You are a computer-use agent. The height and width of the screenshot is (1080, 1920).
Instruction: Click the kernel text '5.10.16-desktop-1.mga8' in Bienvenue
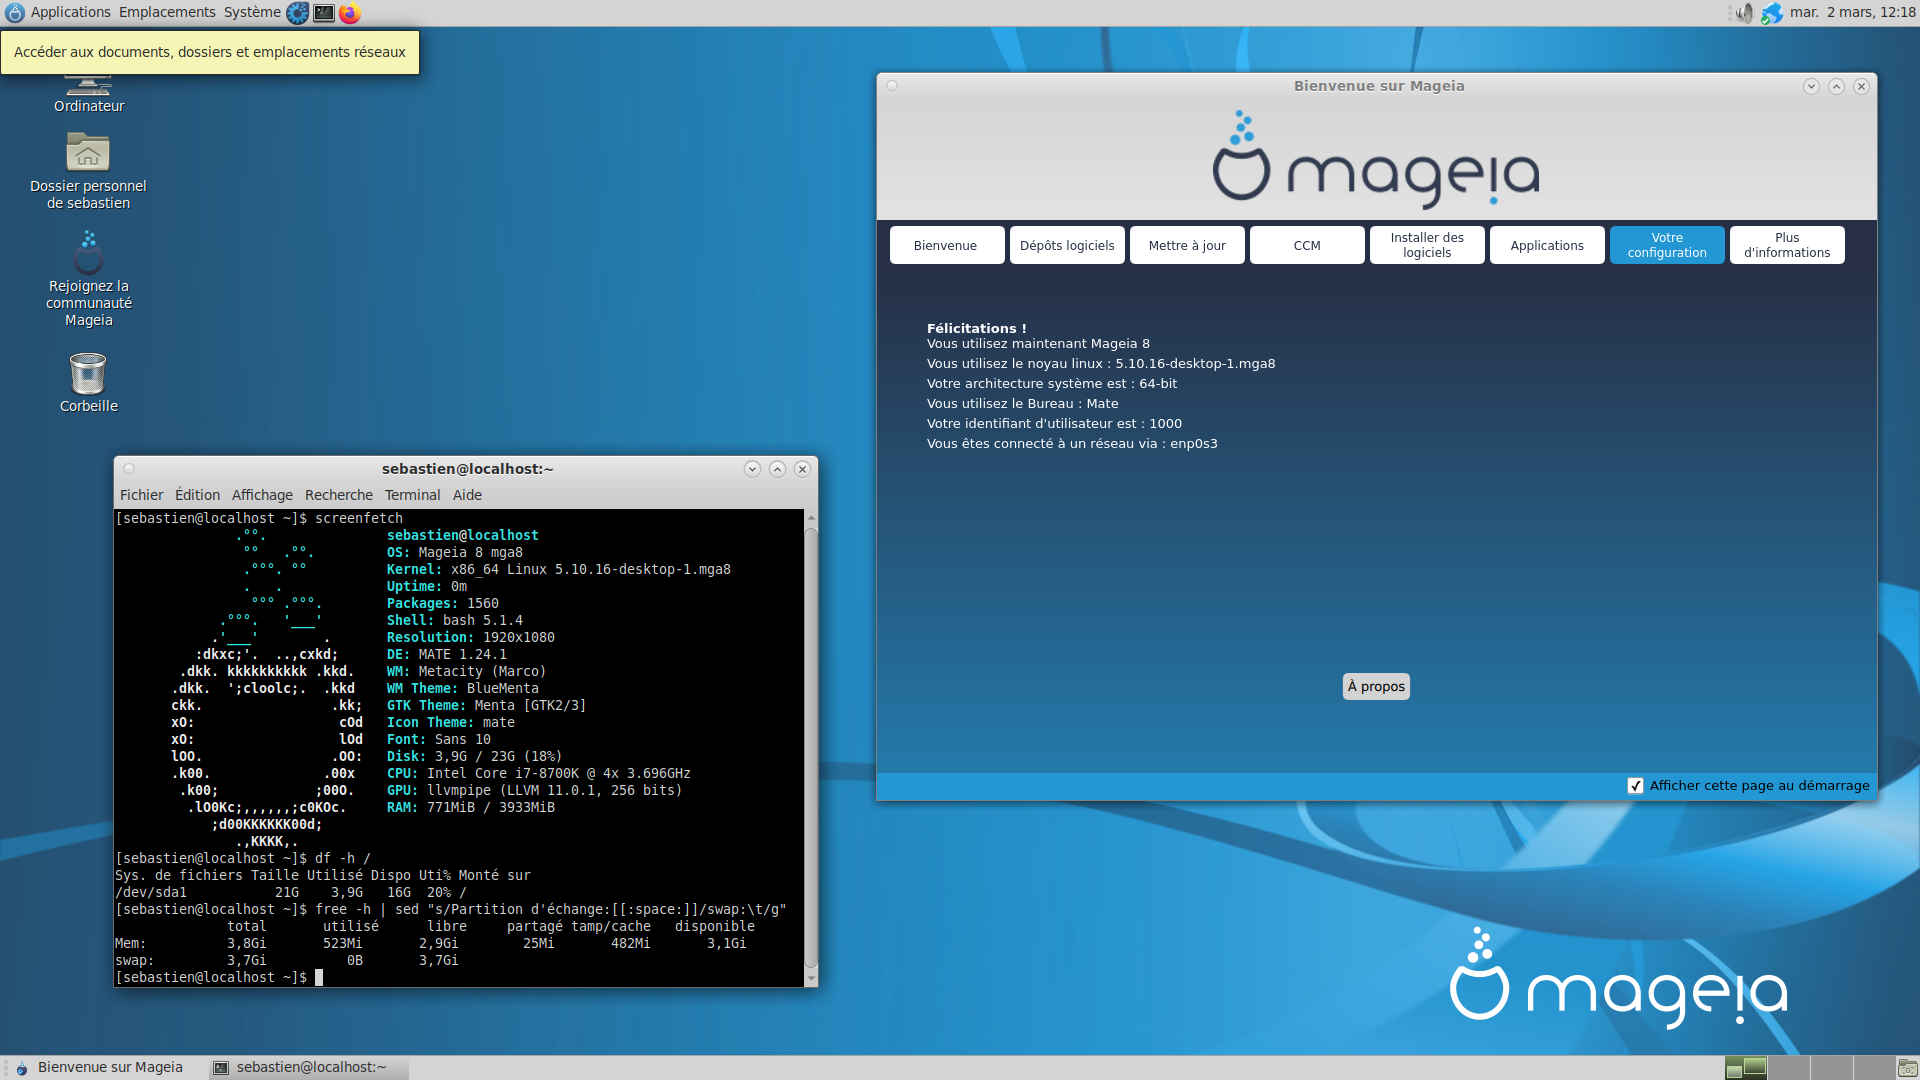1195,364
